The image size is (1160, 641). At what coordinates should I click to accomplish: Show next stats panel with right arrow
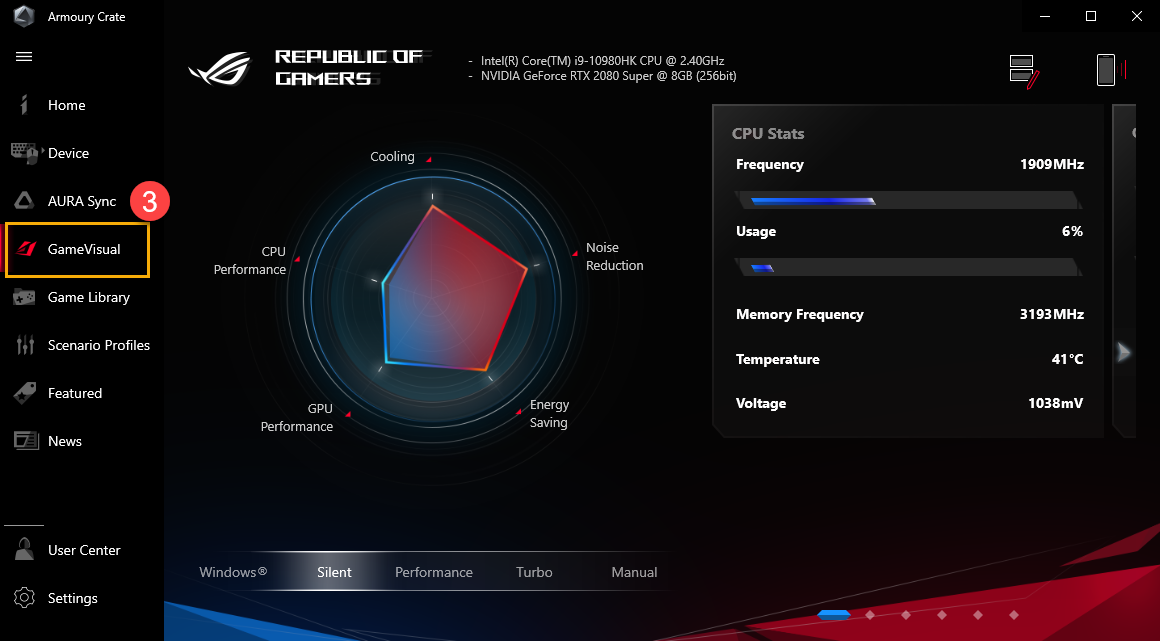click(x=1124, y=352)
